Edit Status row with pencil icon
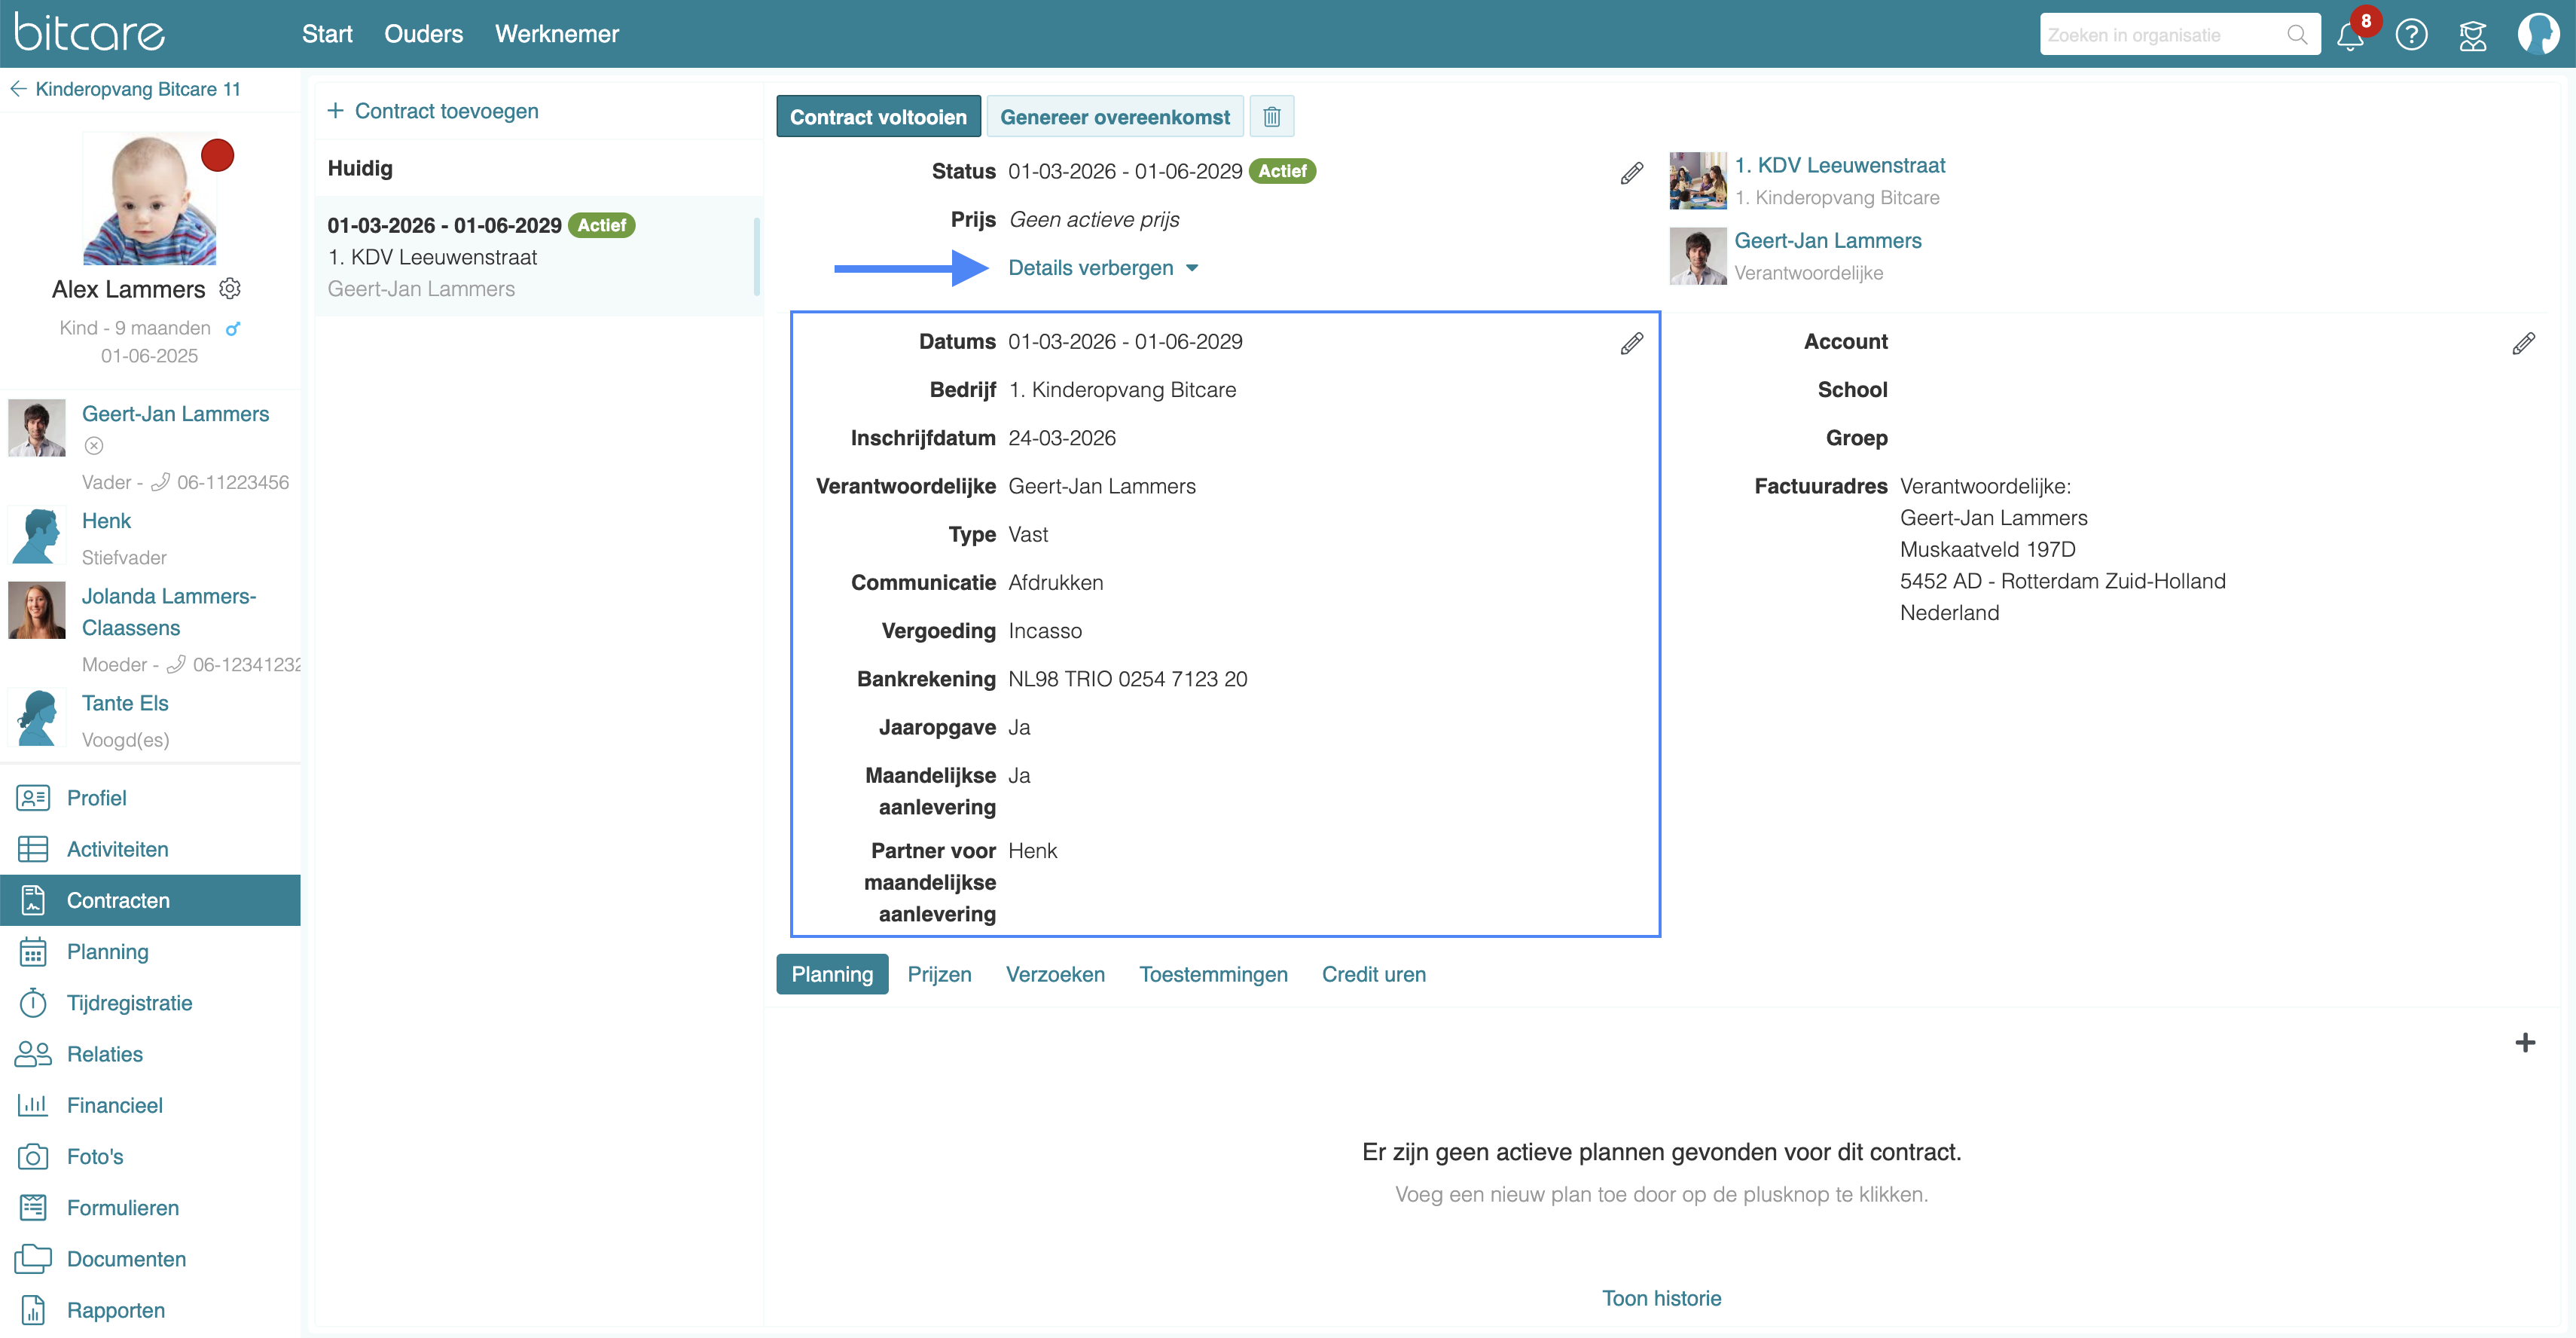 click(x=1631, y=174)
